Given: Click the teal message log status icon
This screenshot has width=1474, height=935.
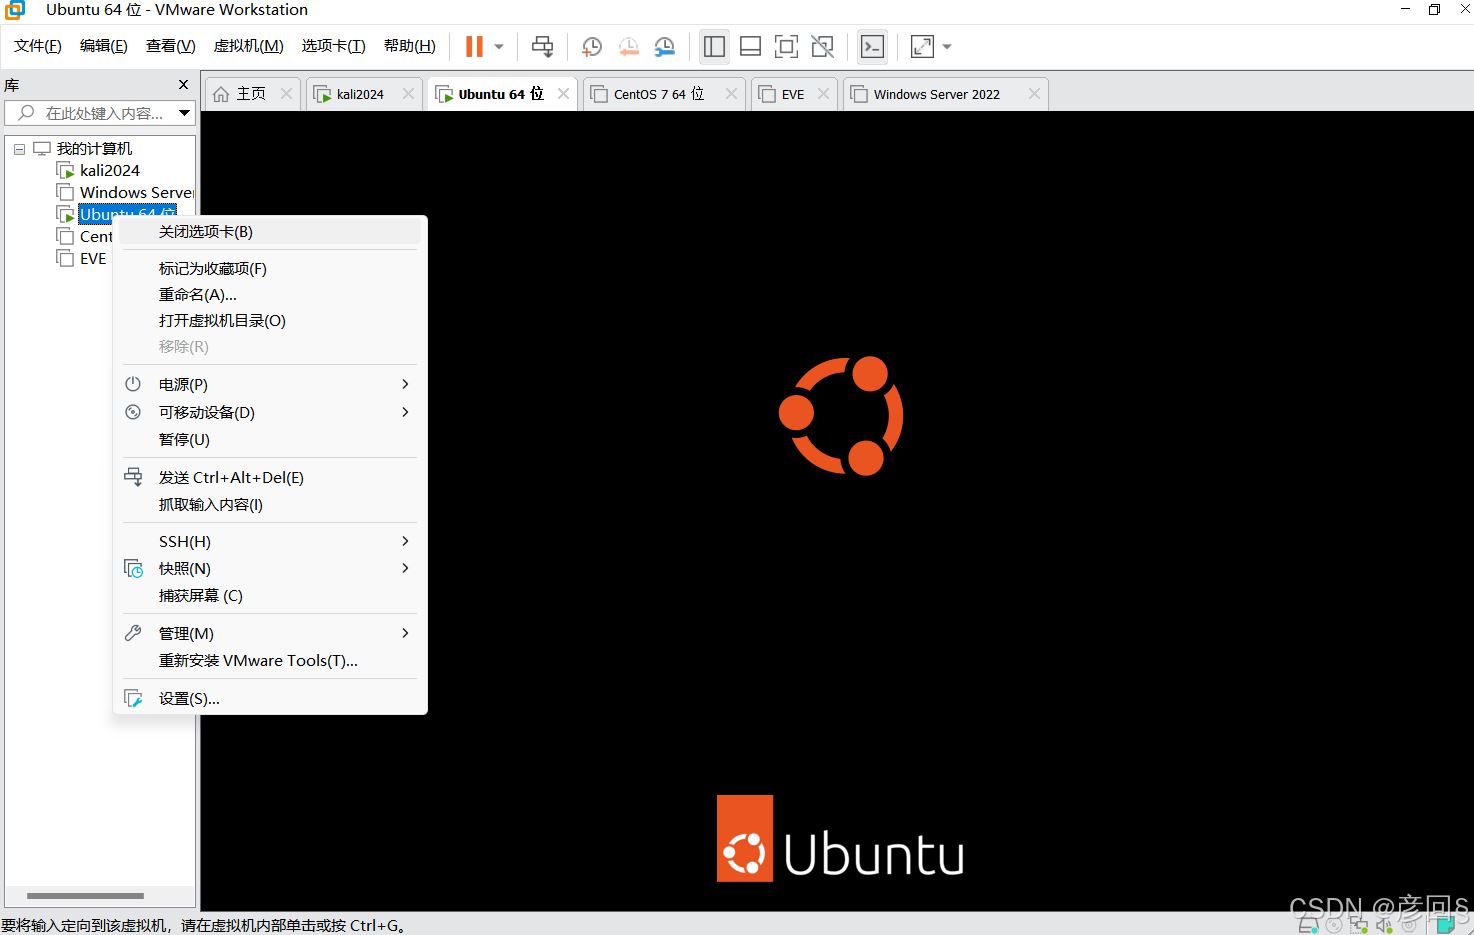Looking at the screenshot, I should (x=1445, y=925).
